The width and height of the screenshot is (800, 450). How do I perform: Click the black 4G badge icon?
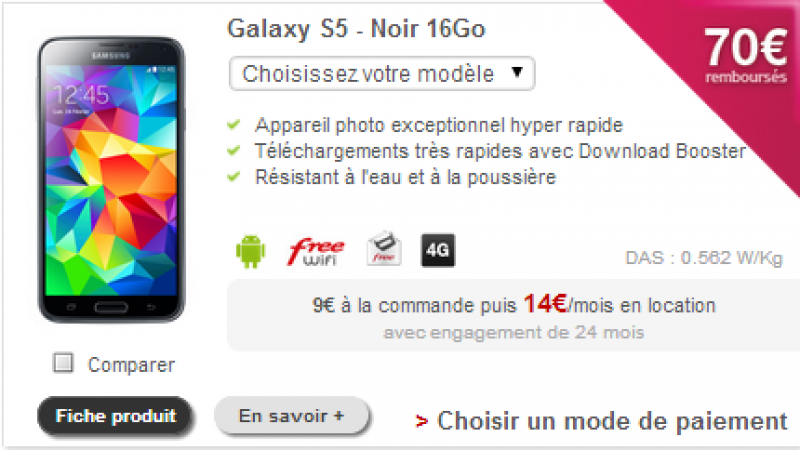point(438,250)
